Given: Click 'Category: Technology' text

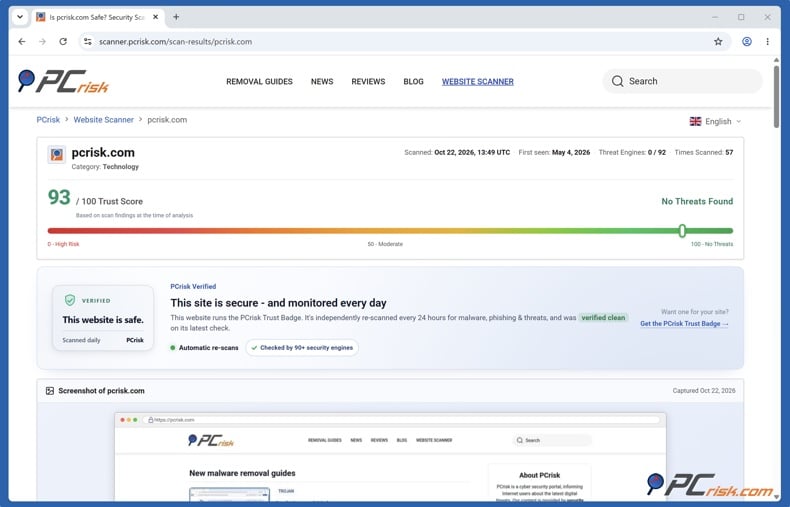Looking at the screenshot, I should 105,167.
